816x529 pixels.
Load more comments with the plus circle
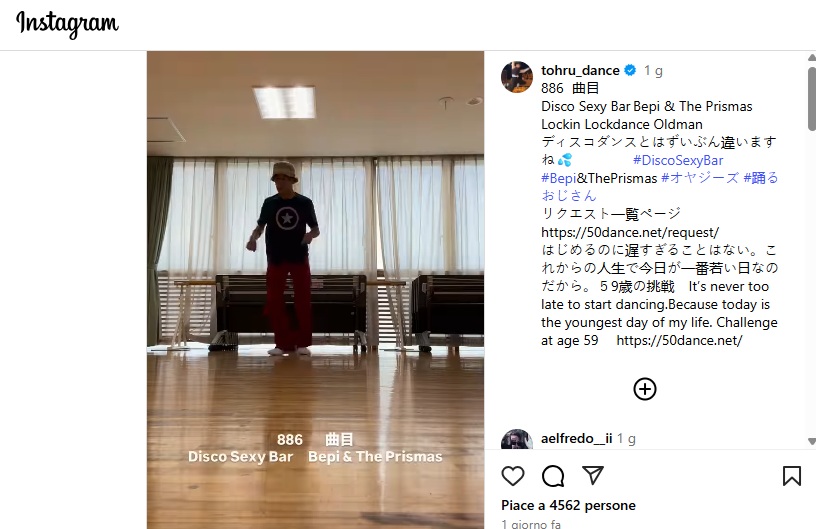click(x=645, y=389)
